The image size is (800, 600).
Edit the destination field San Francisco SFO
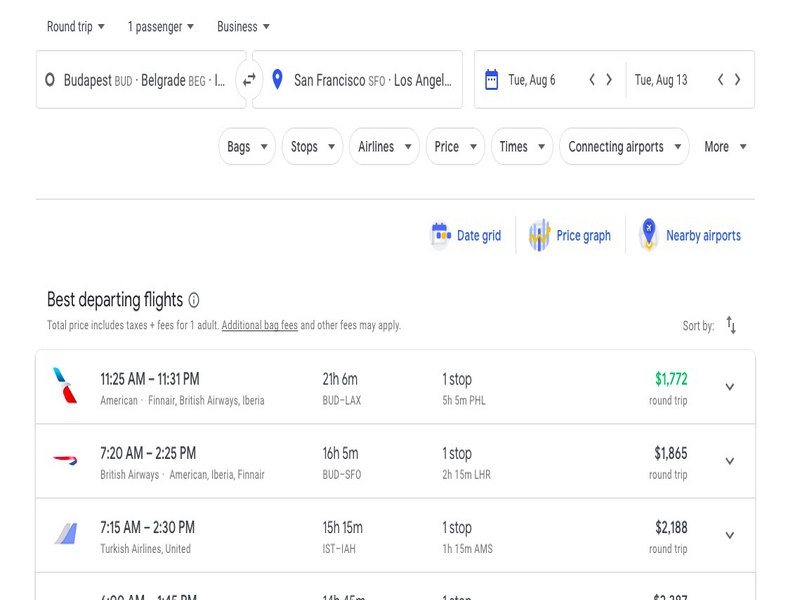point(357,80)
